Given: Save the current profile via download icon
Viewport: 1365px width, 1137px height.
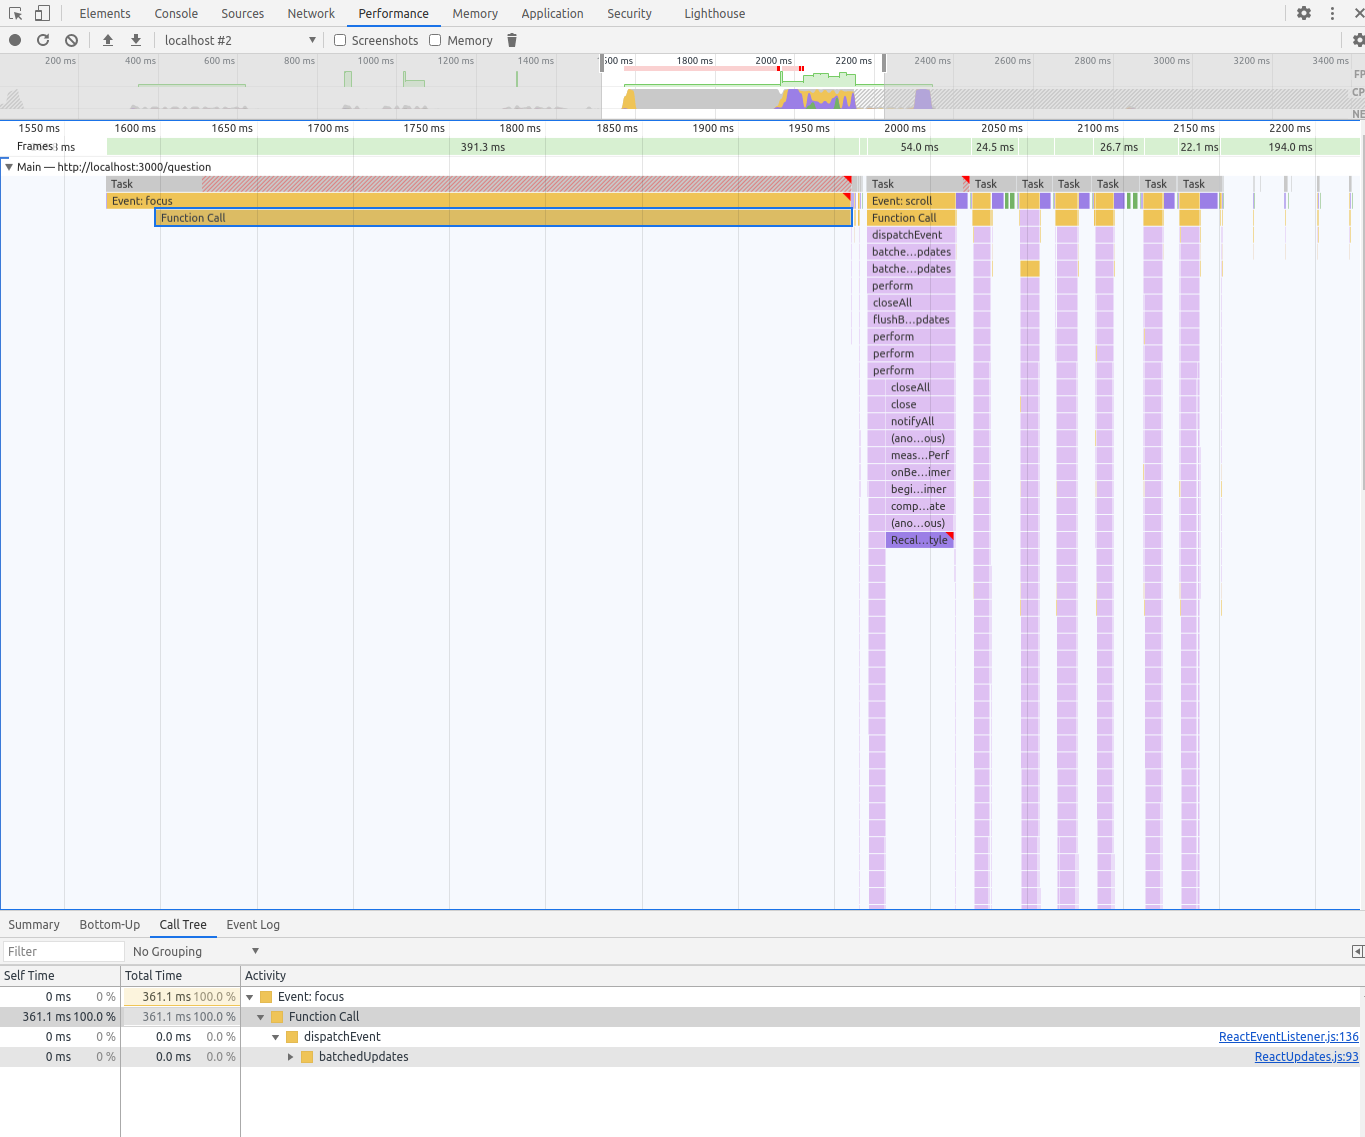Looking at the screenshot, I should pos(135,40).
